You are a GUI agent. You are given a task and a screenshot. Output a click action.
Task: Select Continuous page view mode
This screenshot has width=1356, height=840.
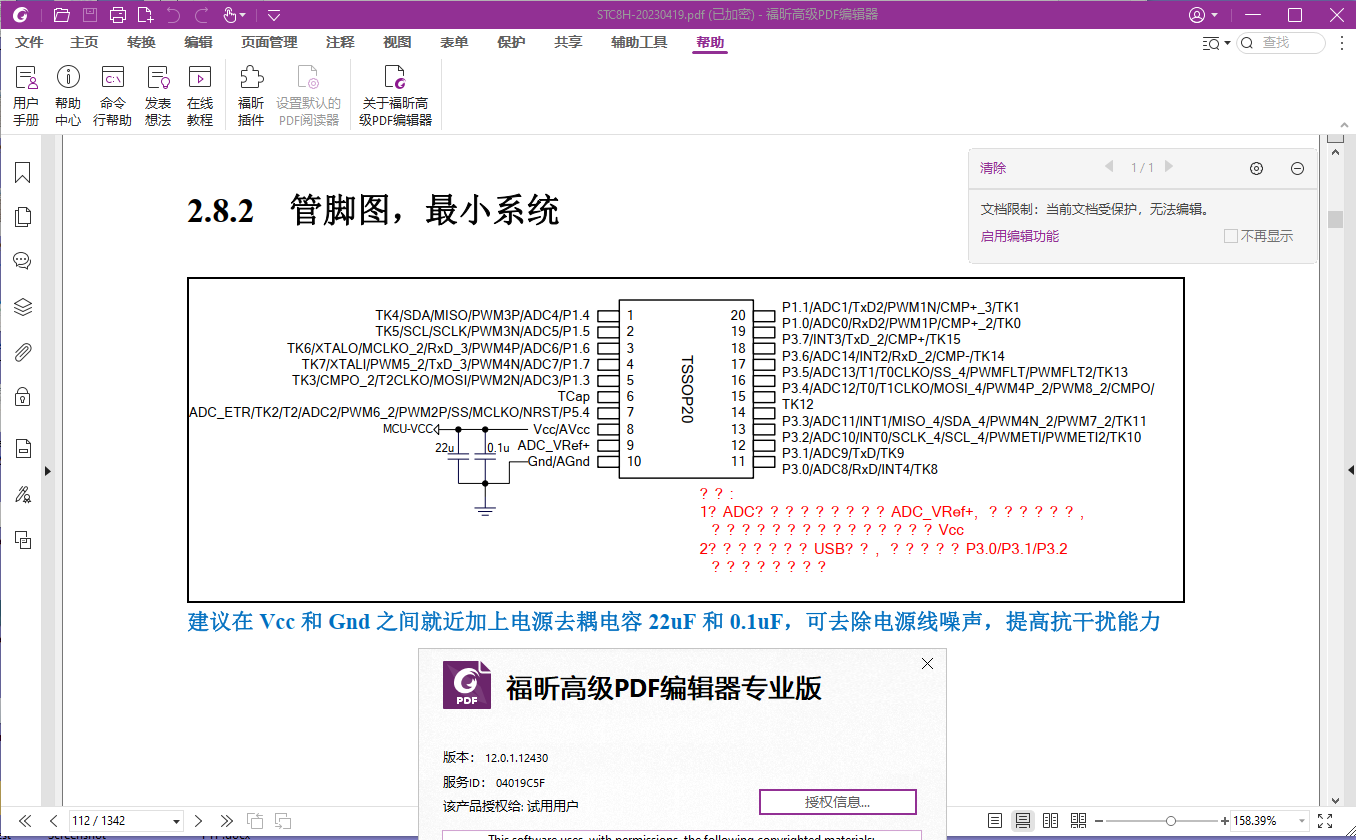point(1022,821)
